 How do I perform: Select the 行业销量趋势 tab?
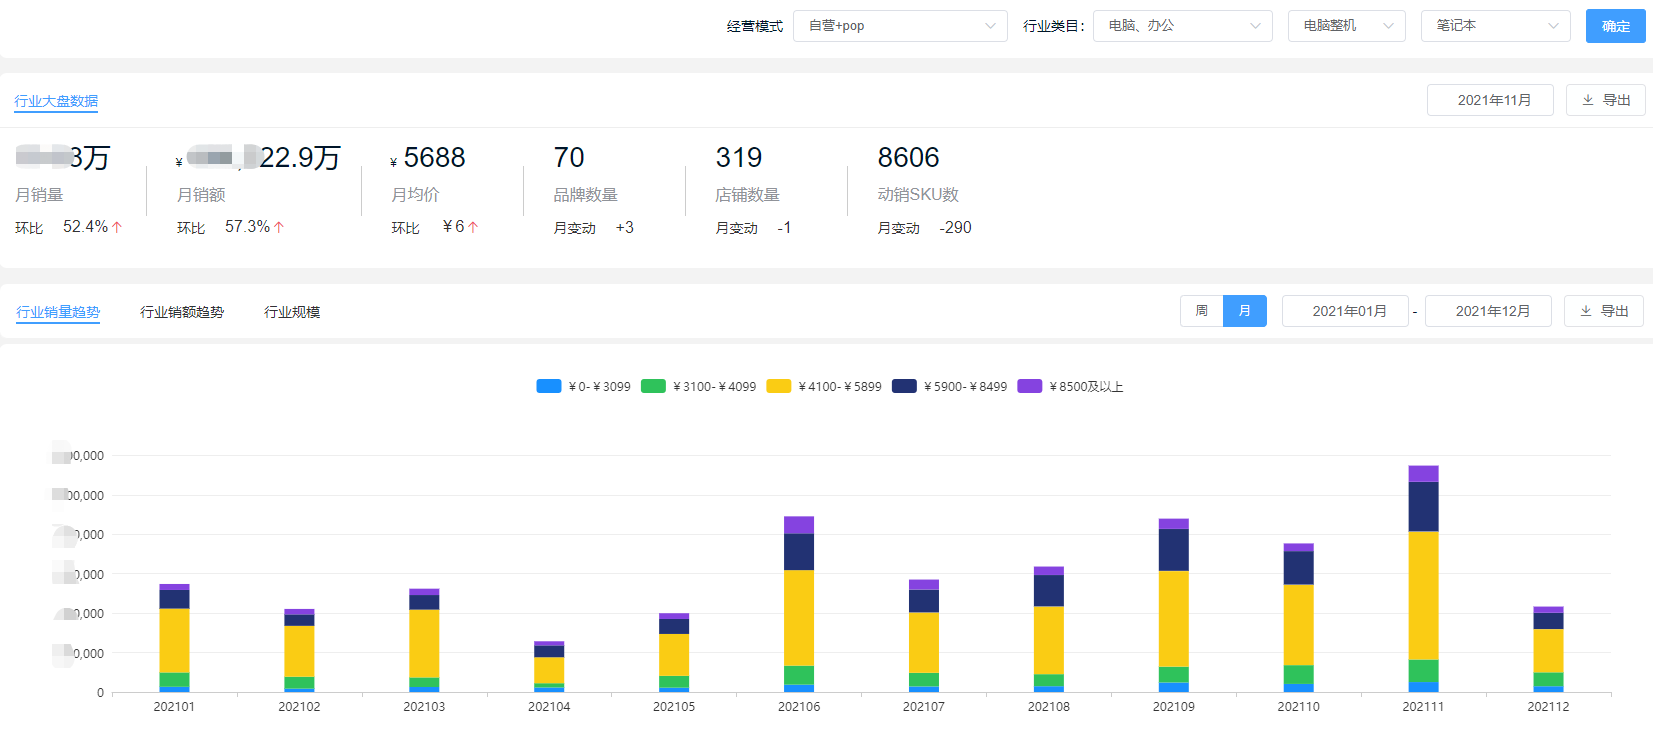click(58, 312)
